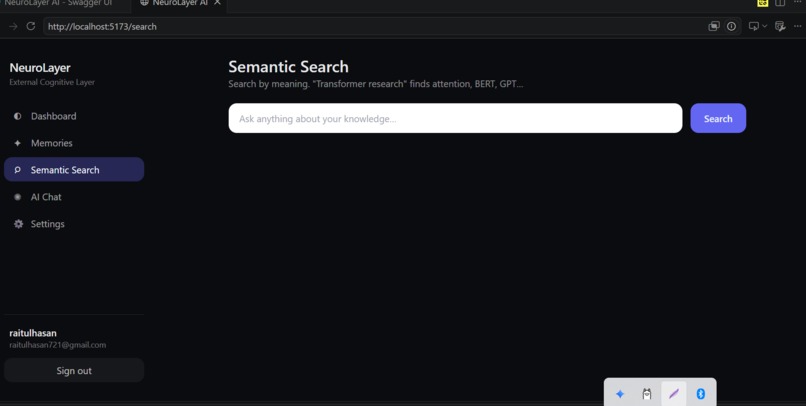
Task: Click the 'Search by meaning' description text
Action: click(x=376, y=84)
